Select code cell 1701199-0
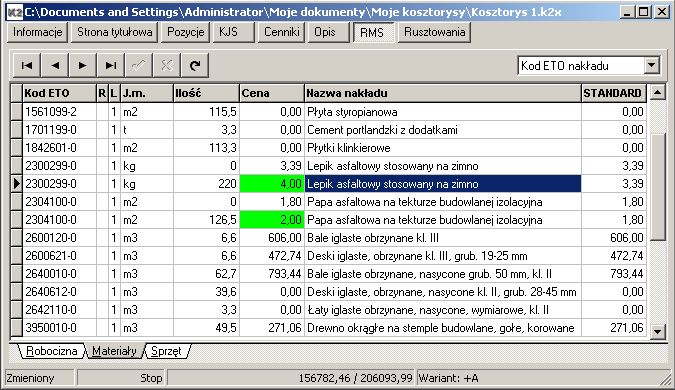The width and height of the screenshot is (675, 390). pyautogui.click(x=59, y=130)
